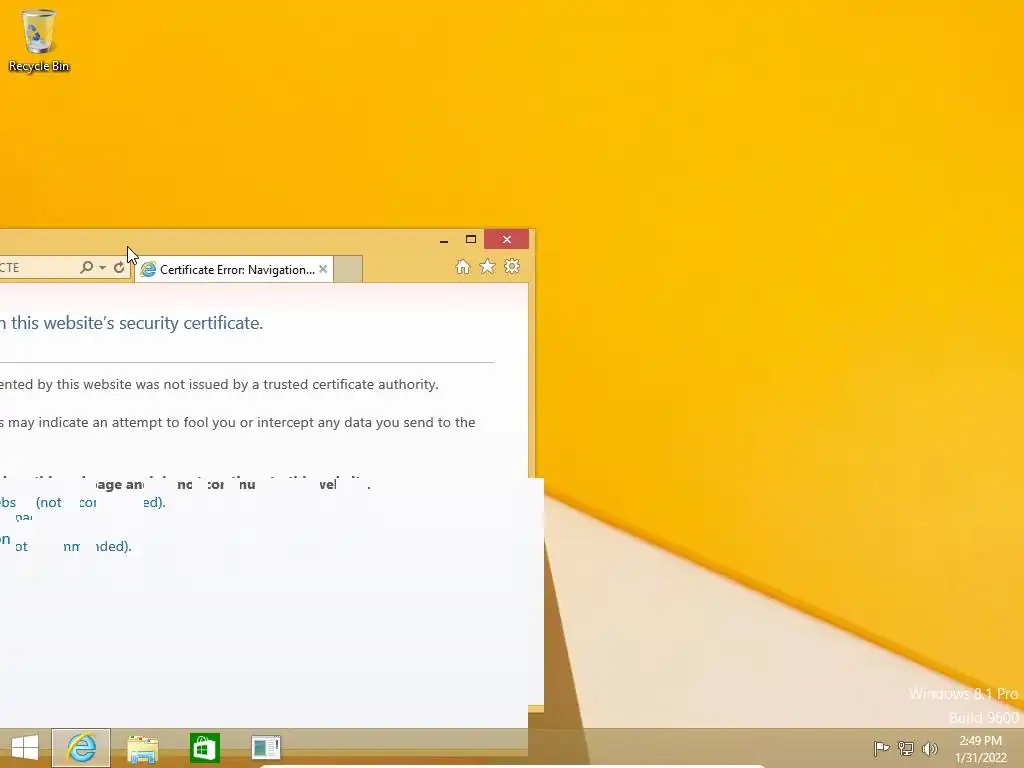Image resolution: width=1024 pixels, height=768 pixels.
Task: Refresh the page with the reload icon
Action: (119, 268)
